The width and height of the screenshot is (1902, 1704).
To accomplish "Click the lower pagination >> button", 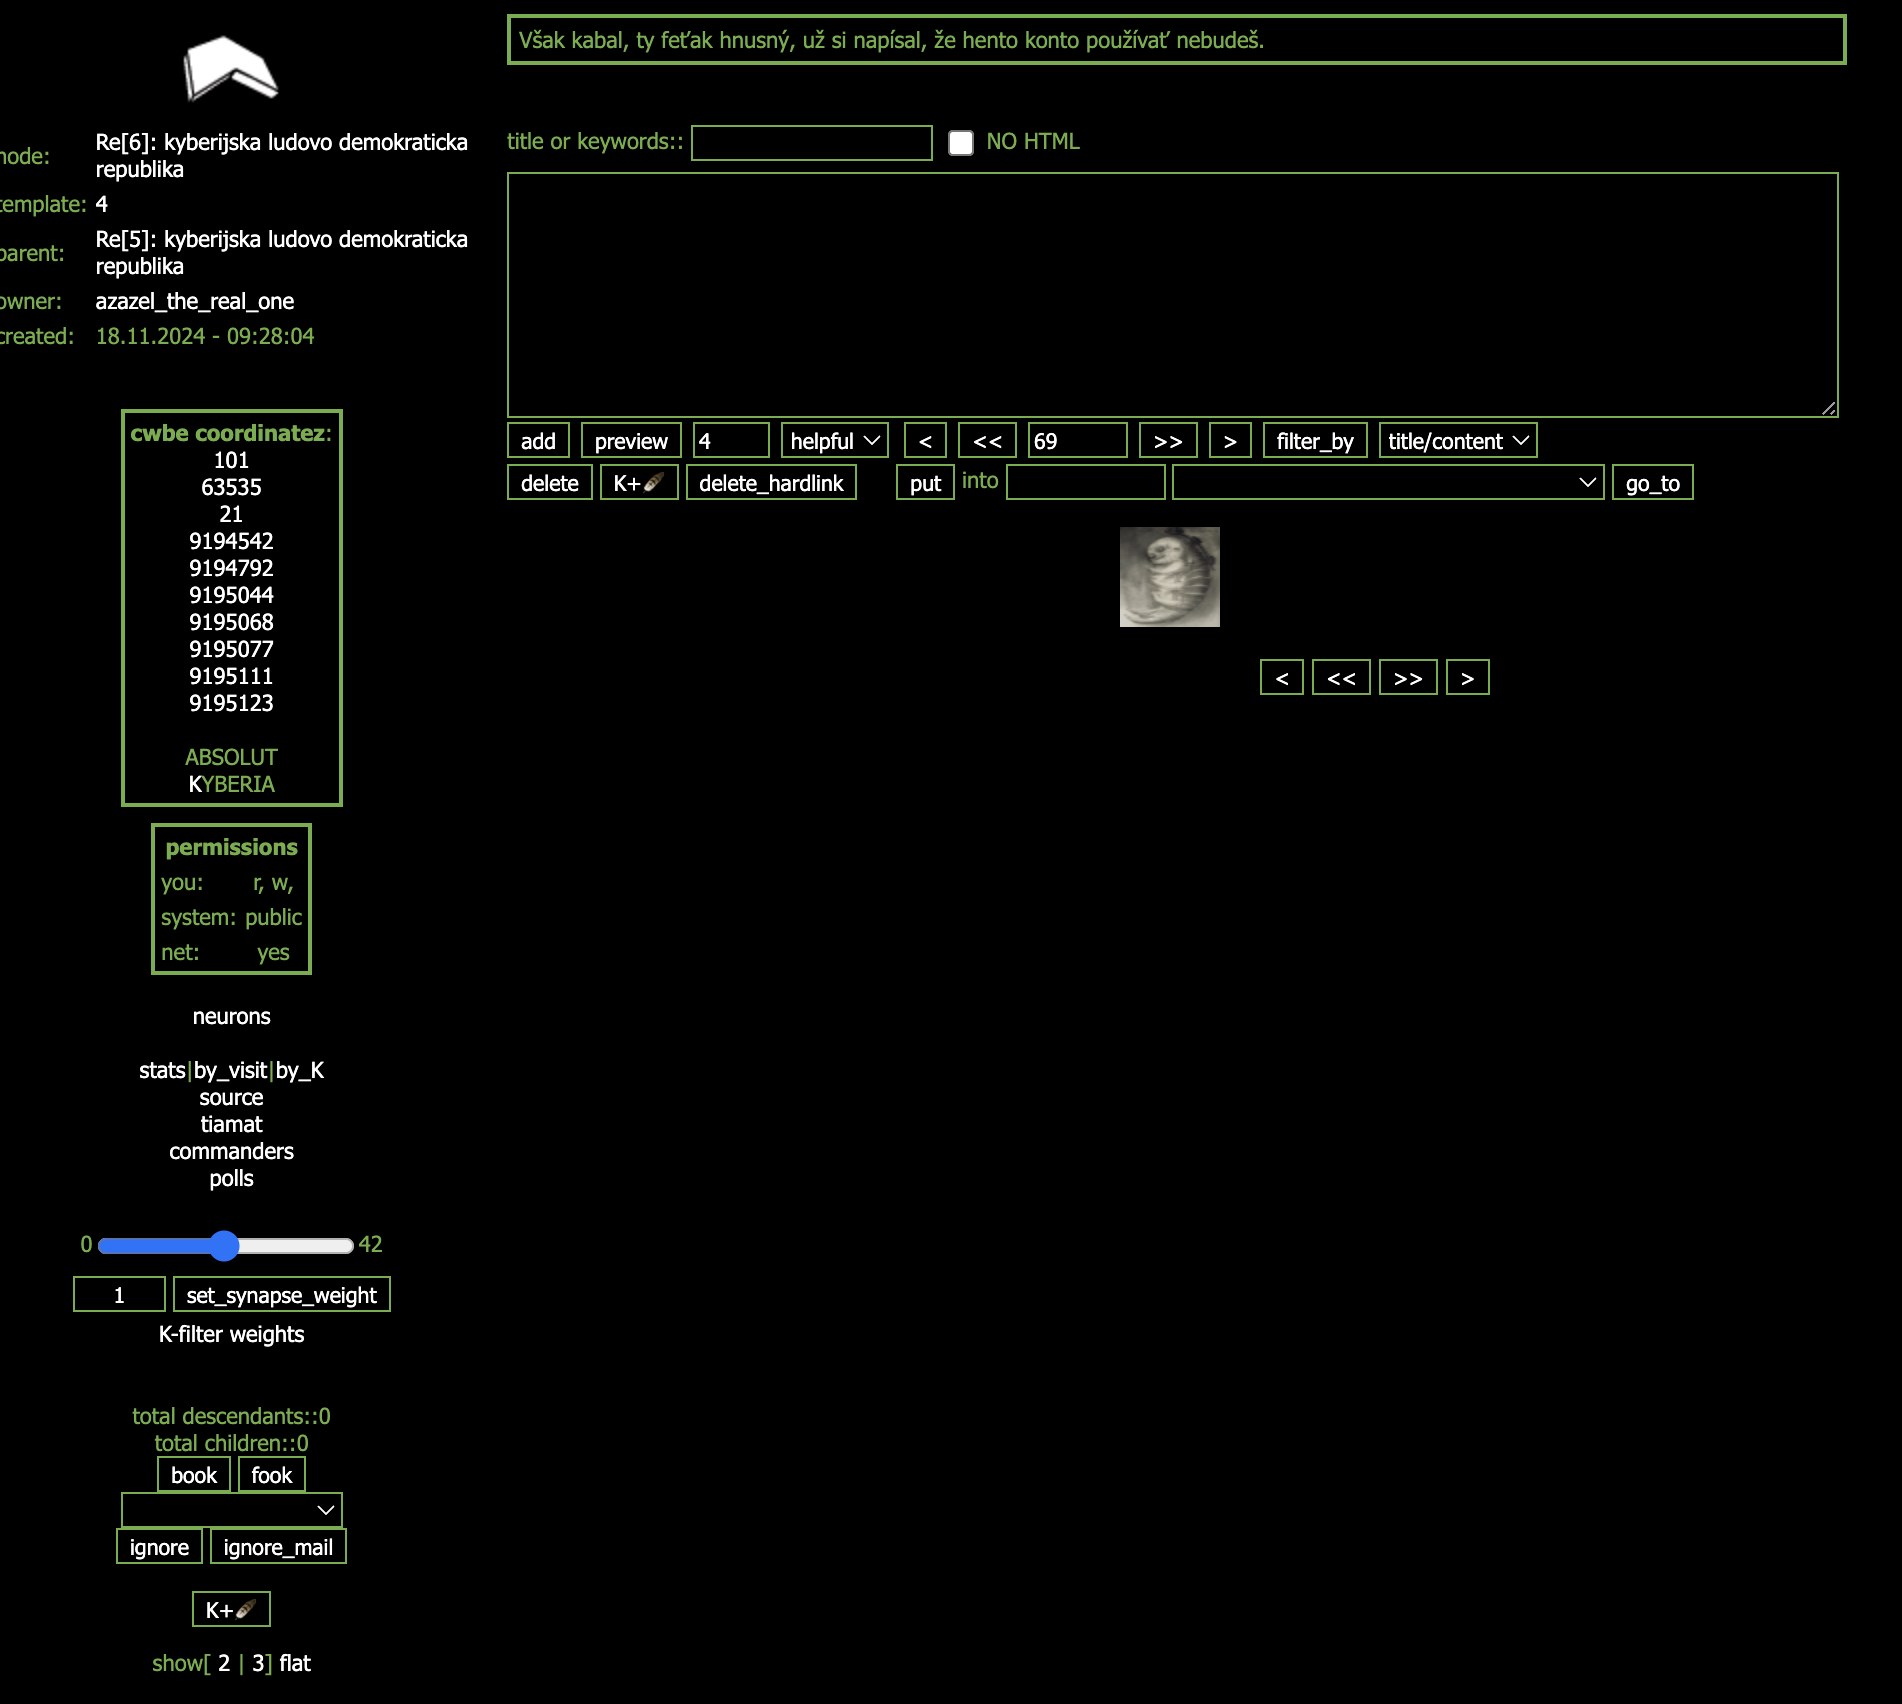I will 1408,677.
